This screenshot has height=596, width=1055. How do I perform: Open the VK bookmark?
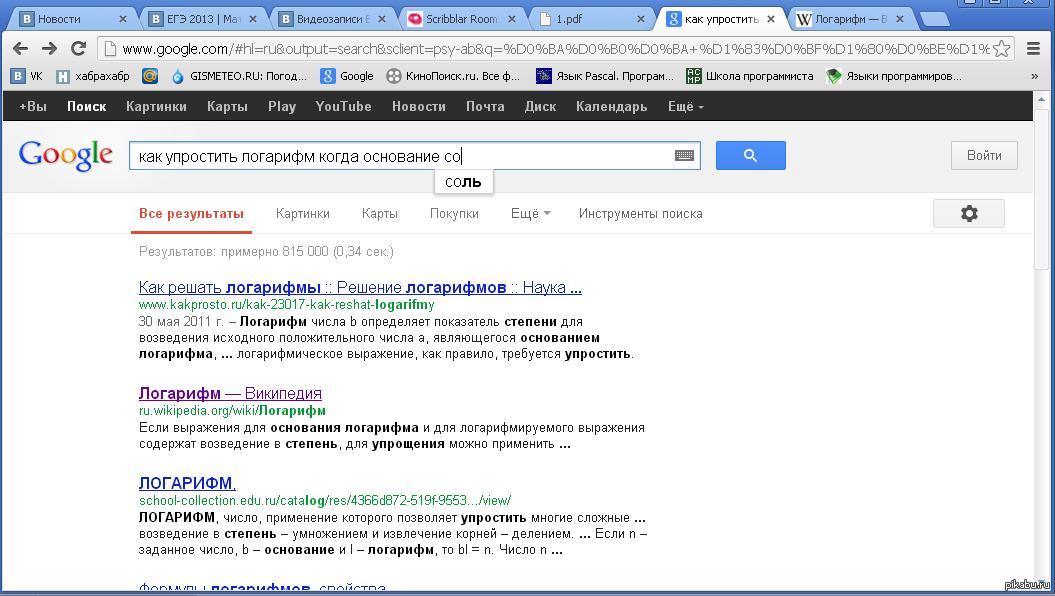(27, 76)
